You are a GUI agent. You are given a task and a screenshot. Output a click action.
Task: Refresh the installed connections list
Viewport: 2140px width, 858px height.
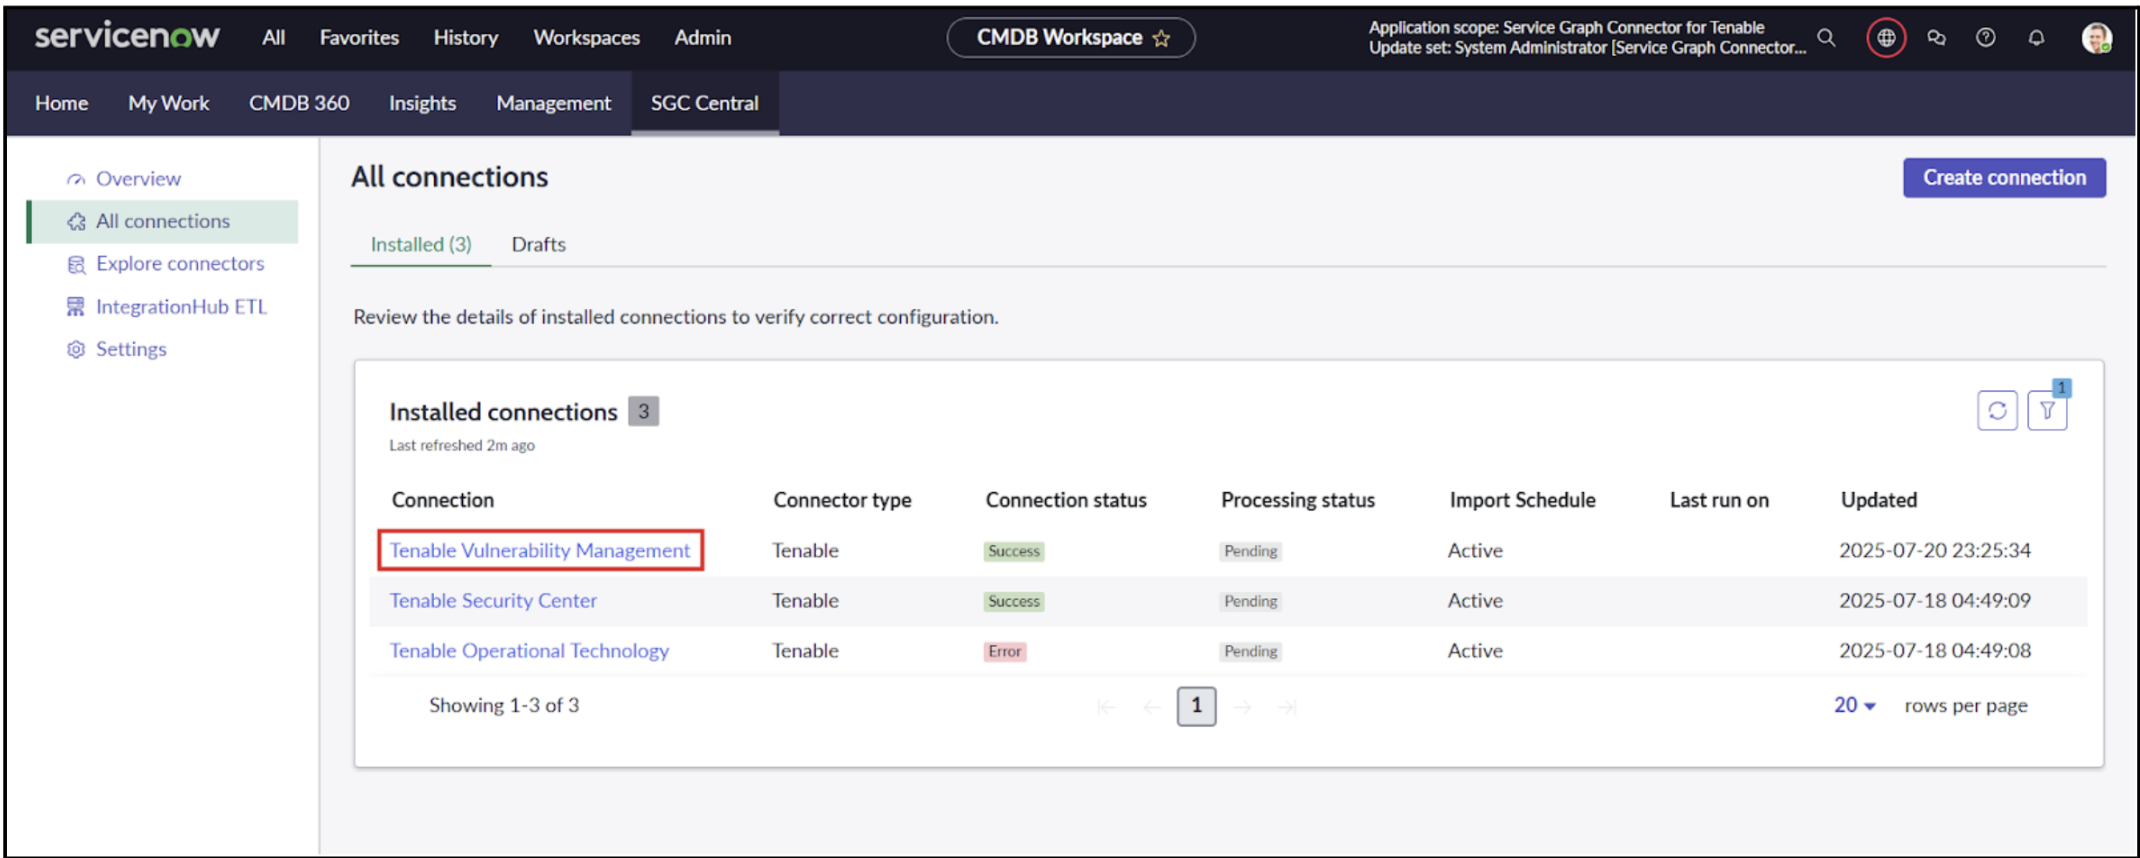tap(1997, 411)
